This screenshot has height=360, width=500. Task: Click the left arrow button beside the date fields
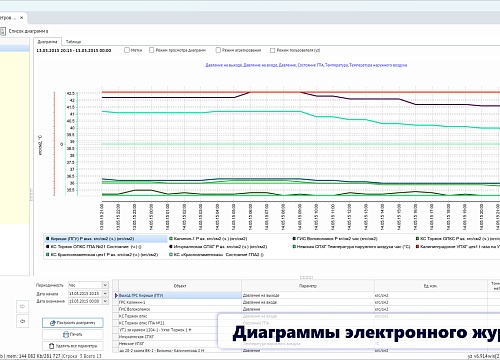coord(22,321)
